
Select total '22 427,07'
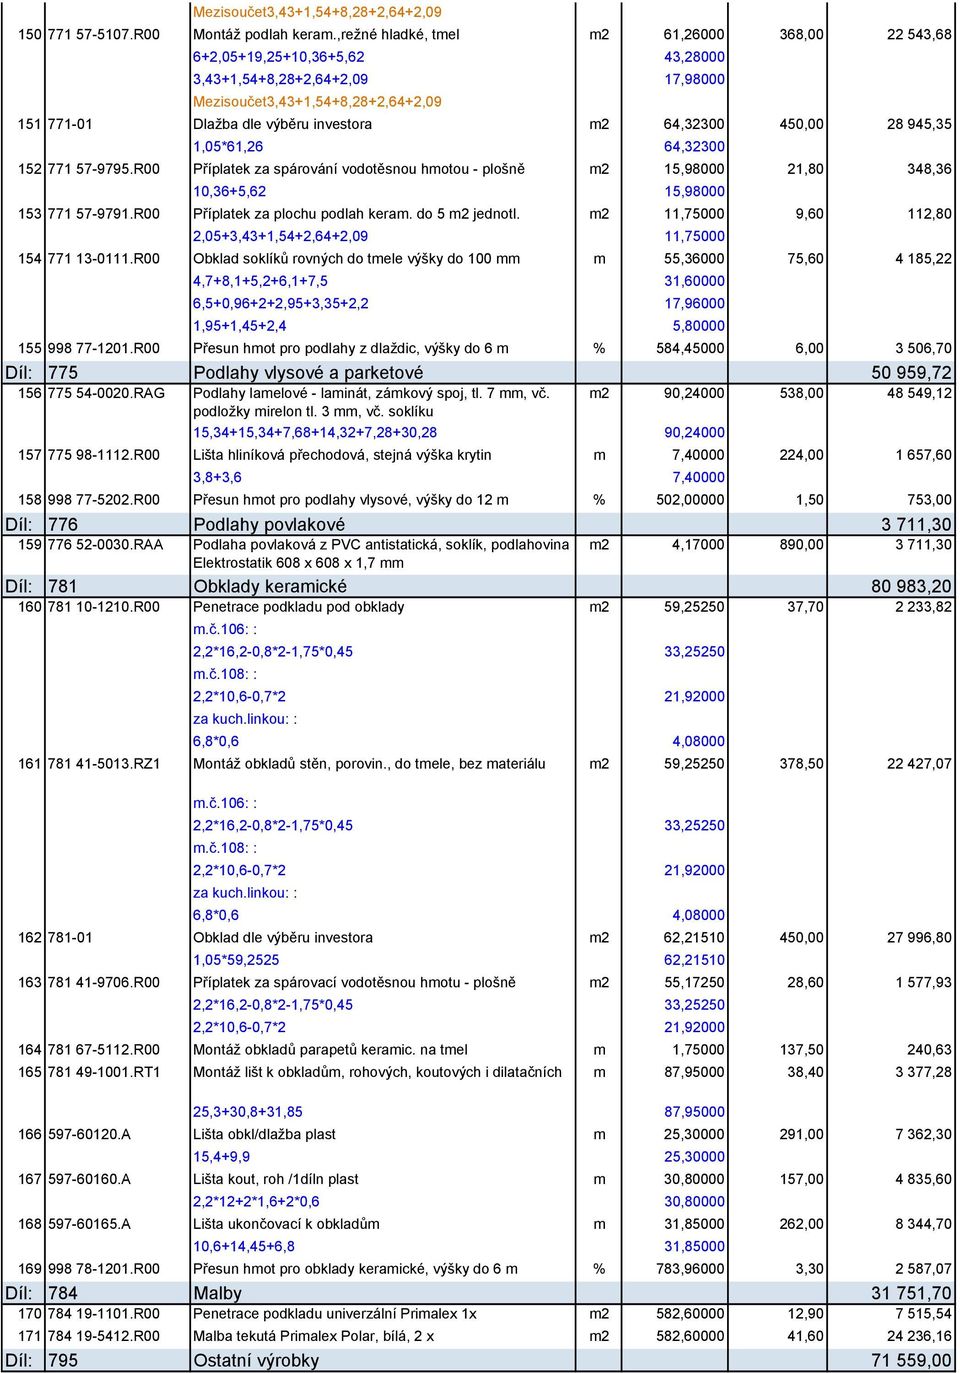(919, 764)
